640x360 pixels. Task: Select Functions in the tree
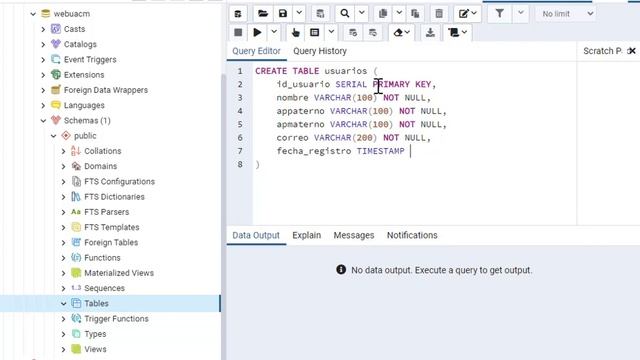point(102,258)
